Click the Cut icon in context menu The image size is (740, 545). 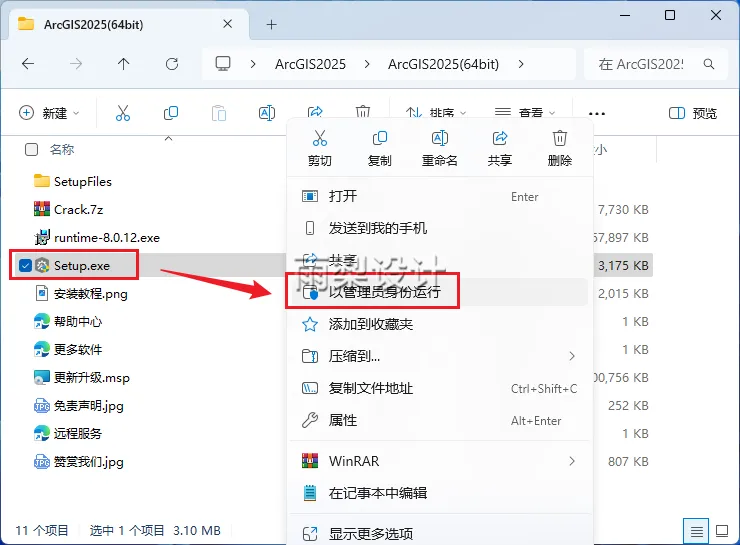click(x=320, y=138)
